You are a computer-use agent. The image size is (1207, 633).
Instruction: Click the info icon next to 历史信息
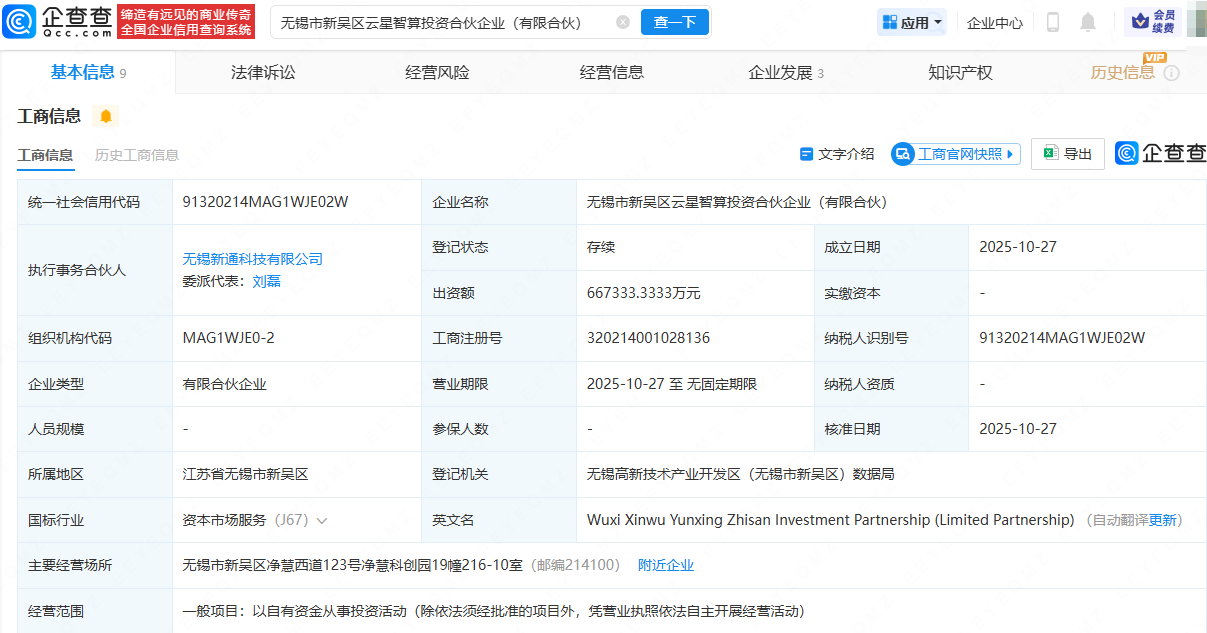(1171, 73)
